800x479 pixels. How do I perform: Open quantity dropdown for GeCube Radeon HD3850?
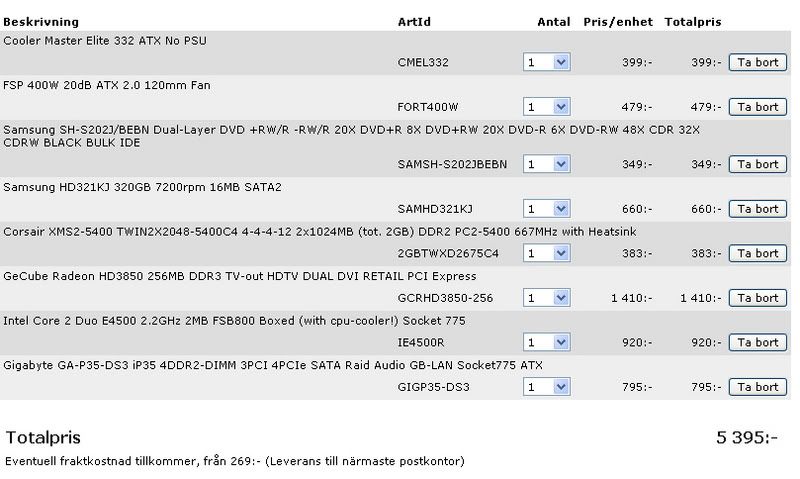546,298
